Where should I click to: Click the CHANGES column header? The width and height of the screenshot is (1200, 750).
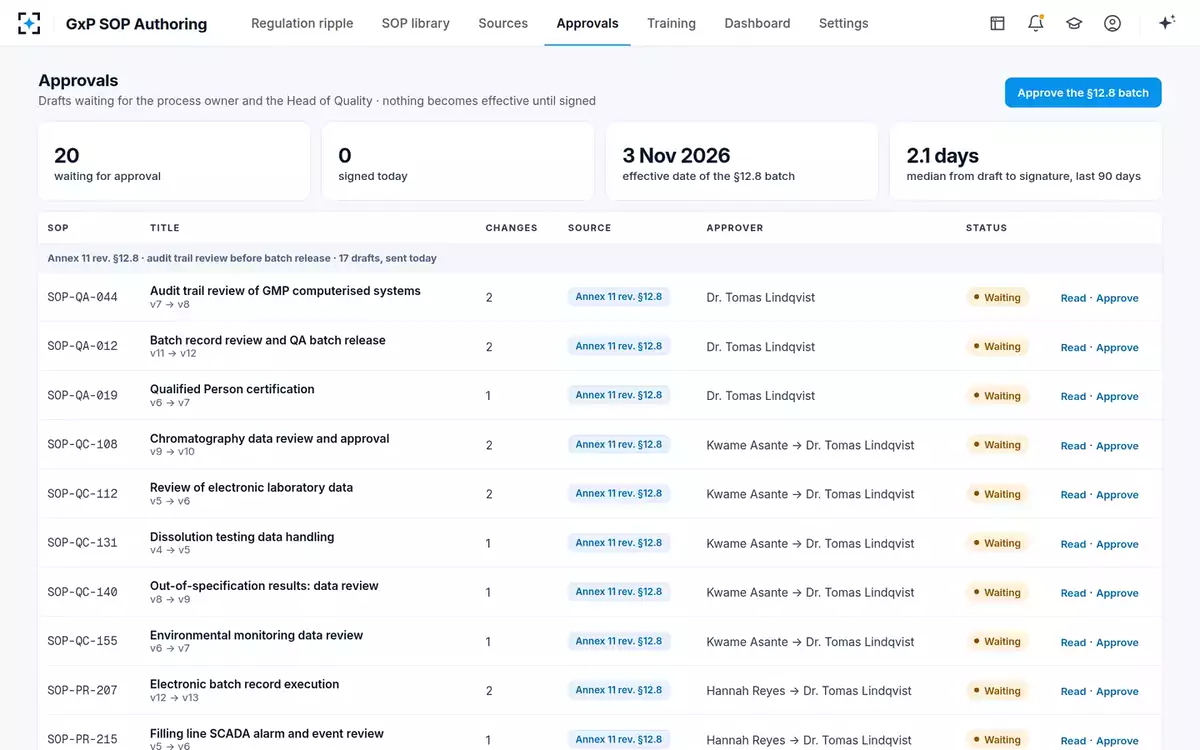pos(511,228)
